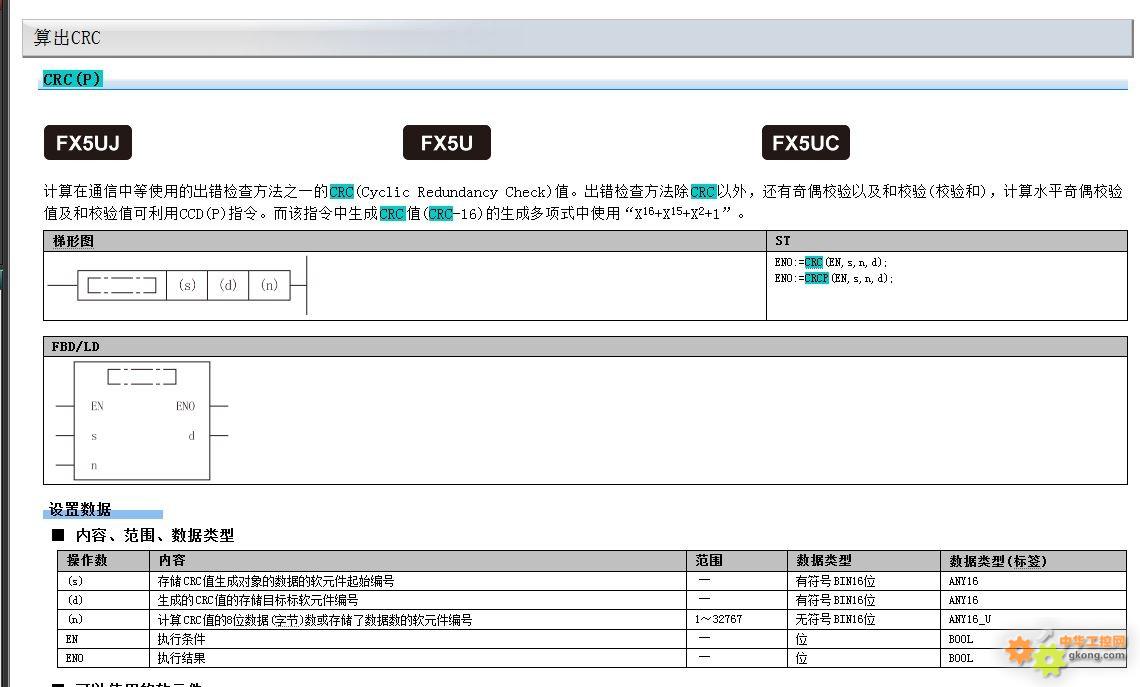Select the CCD(P) instruction name in description
Viewport: 1140px width, 687px height.
point(204,214)
